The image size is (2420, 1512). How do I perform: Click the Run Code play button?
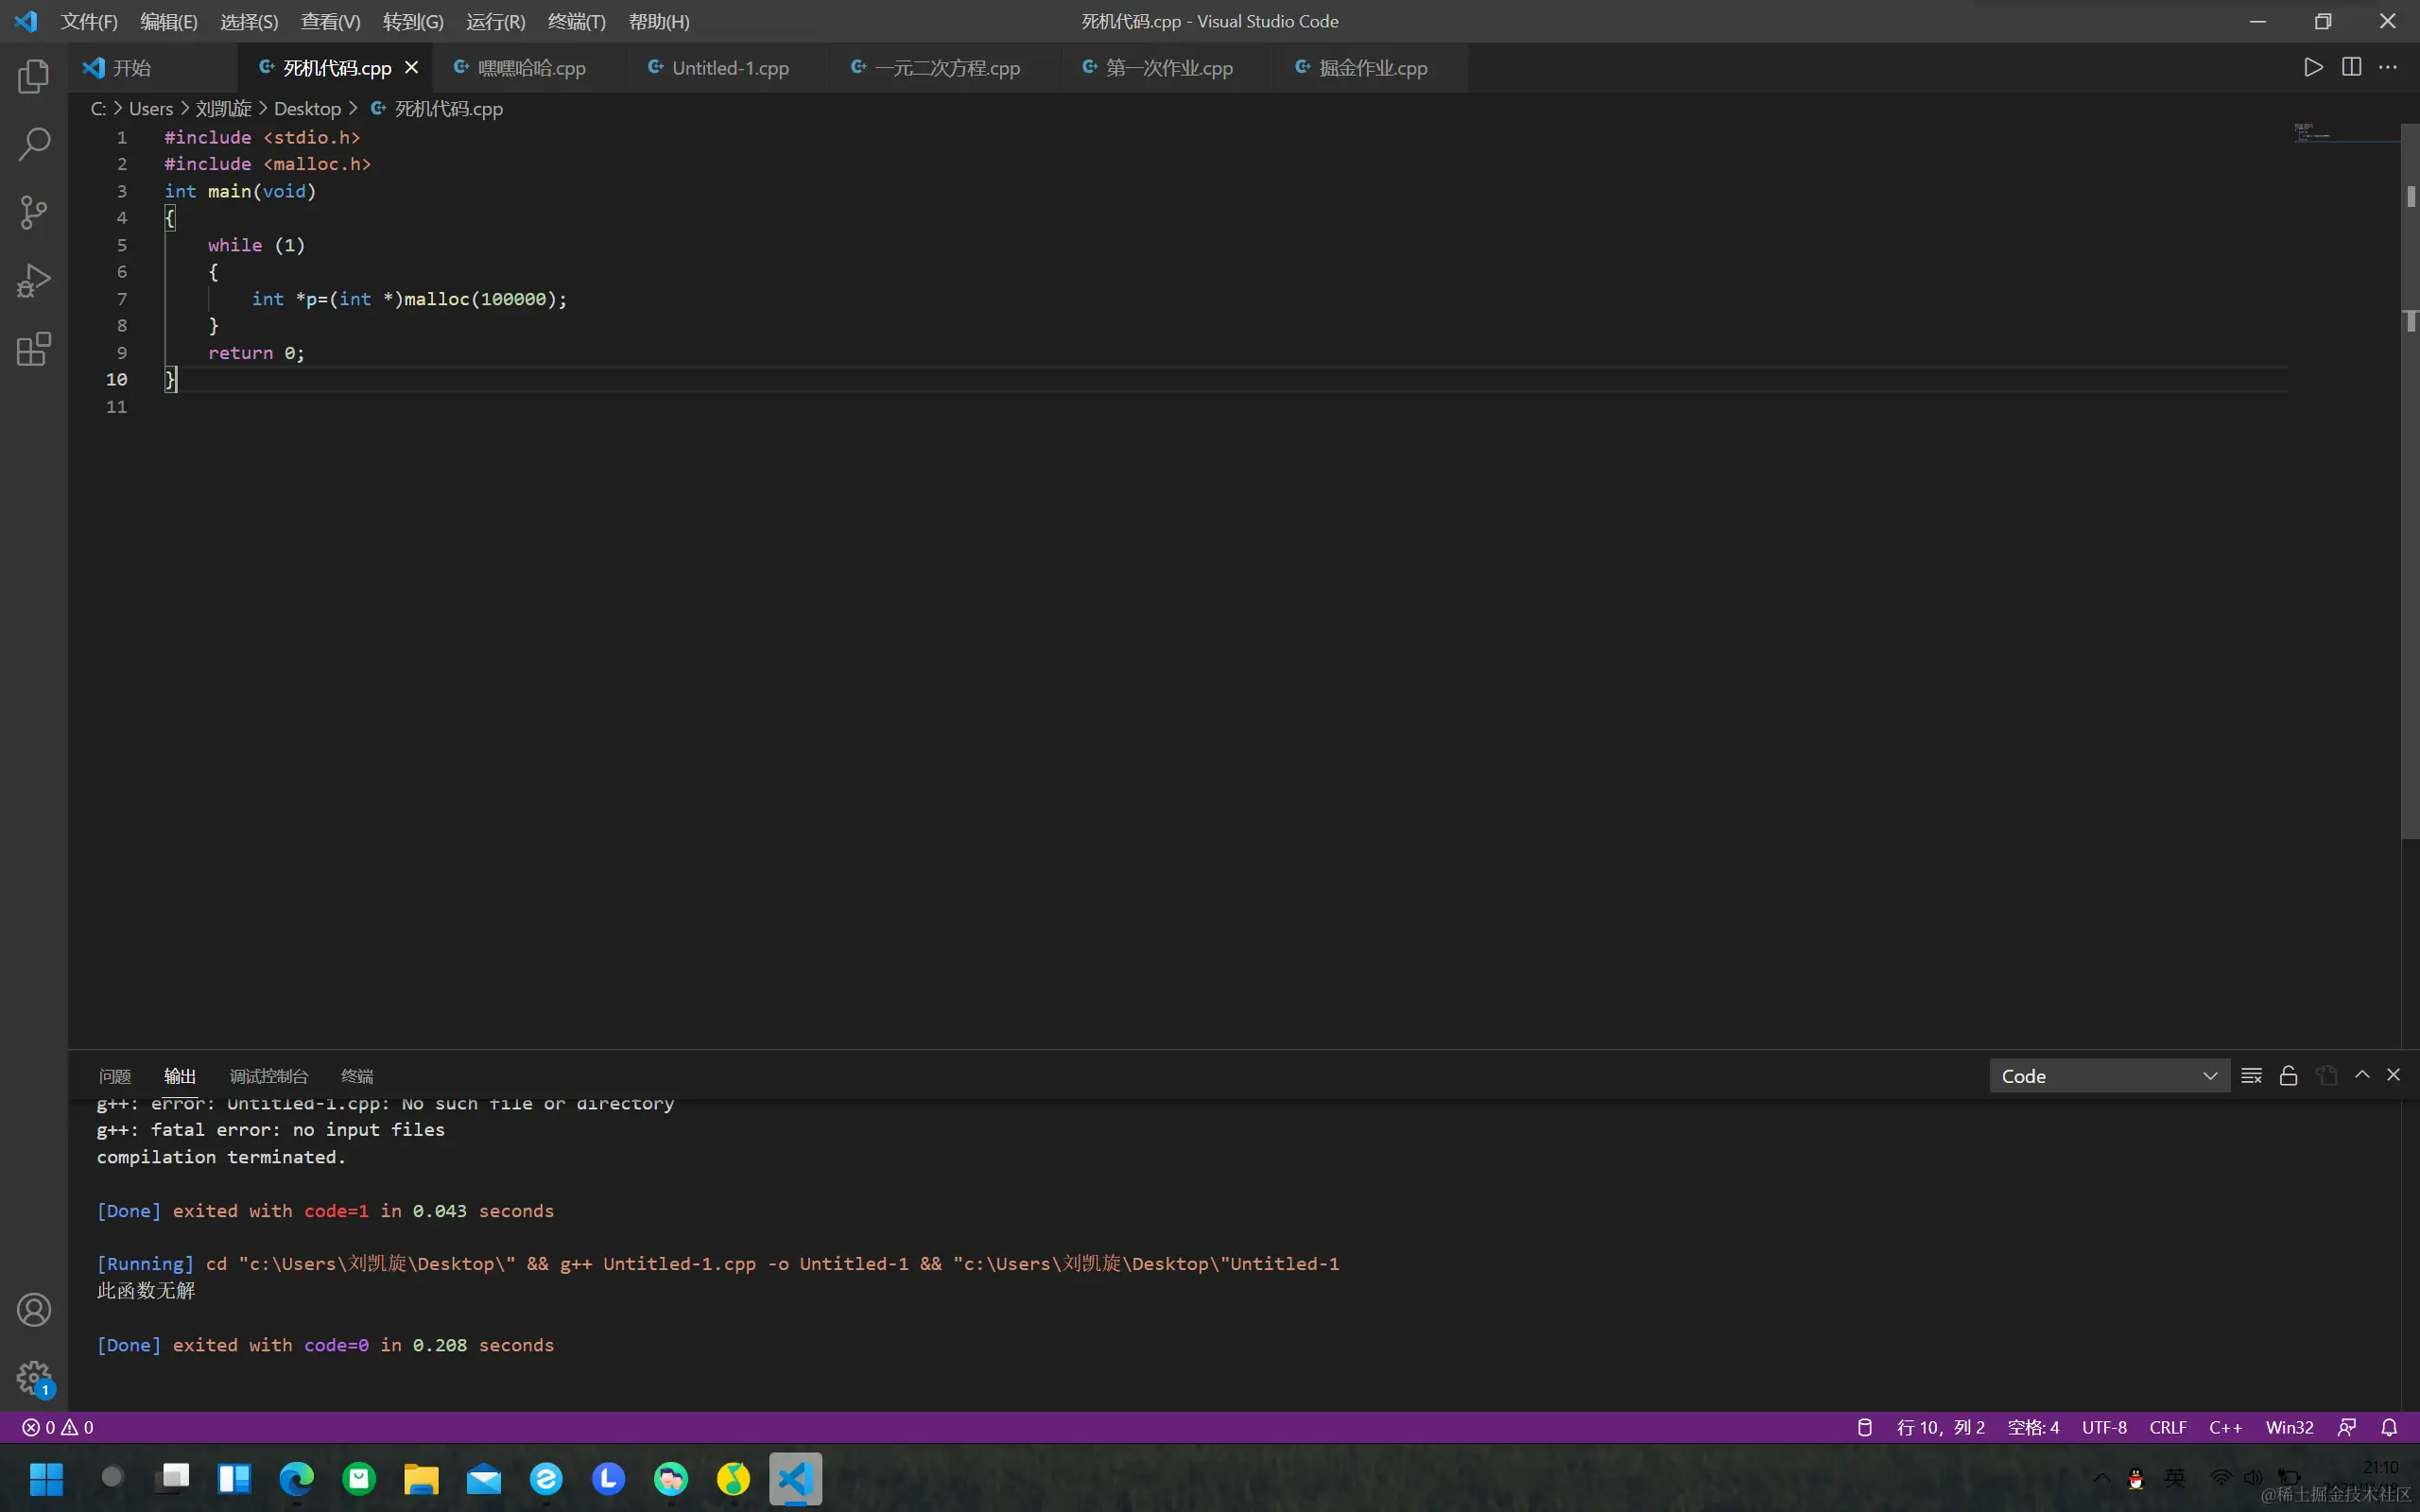[2312, 67]
